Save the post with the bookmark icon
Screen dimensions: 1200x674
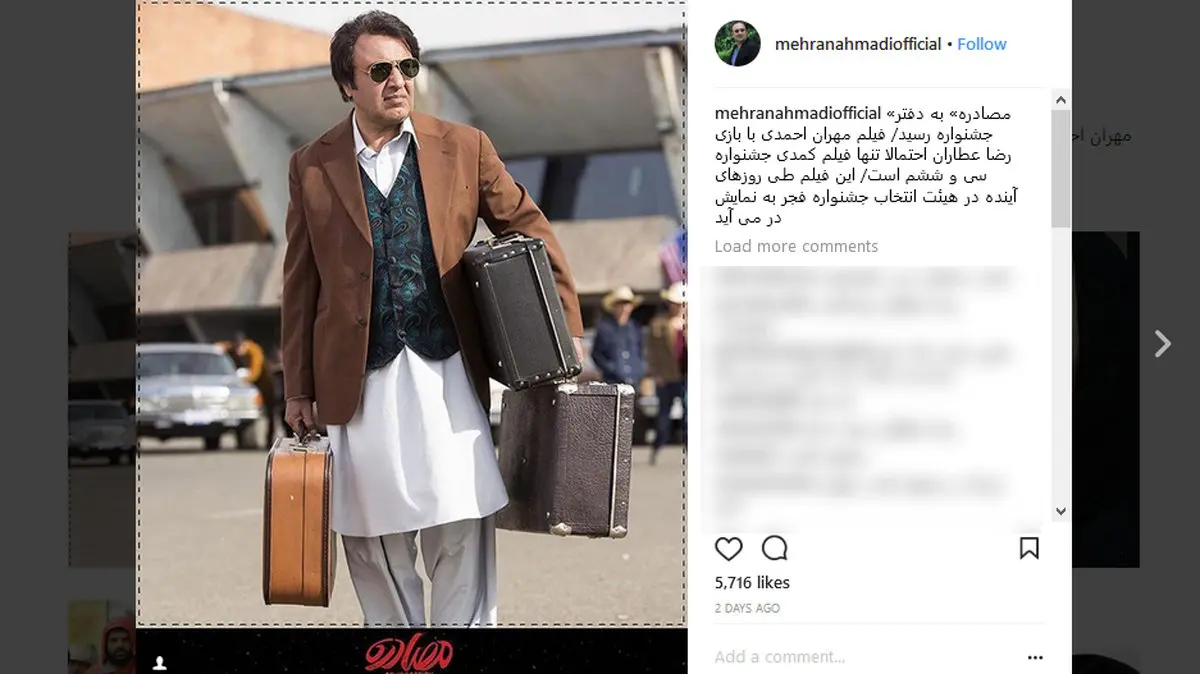tap(1029, 548)
